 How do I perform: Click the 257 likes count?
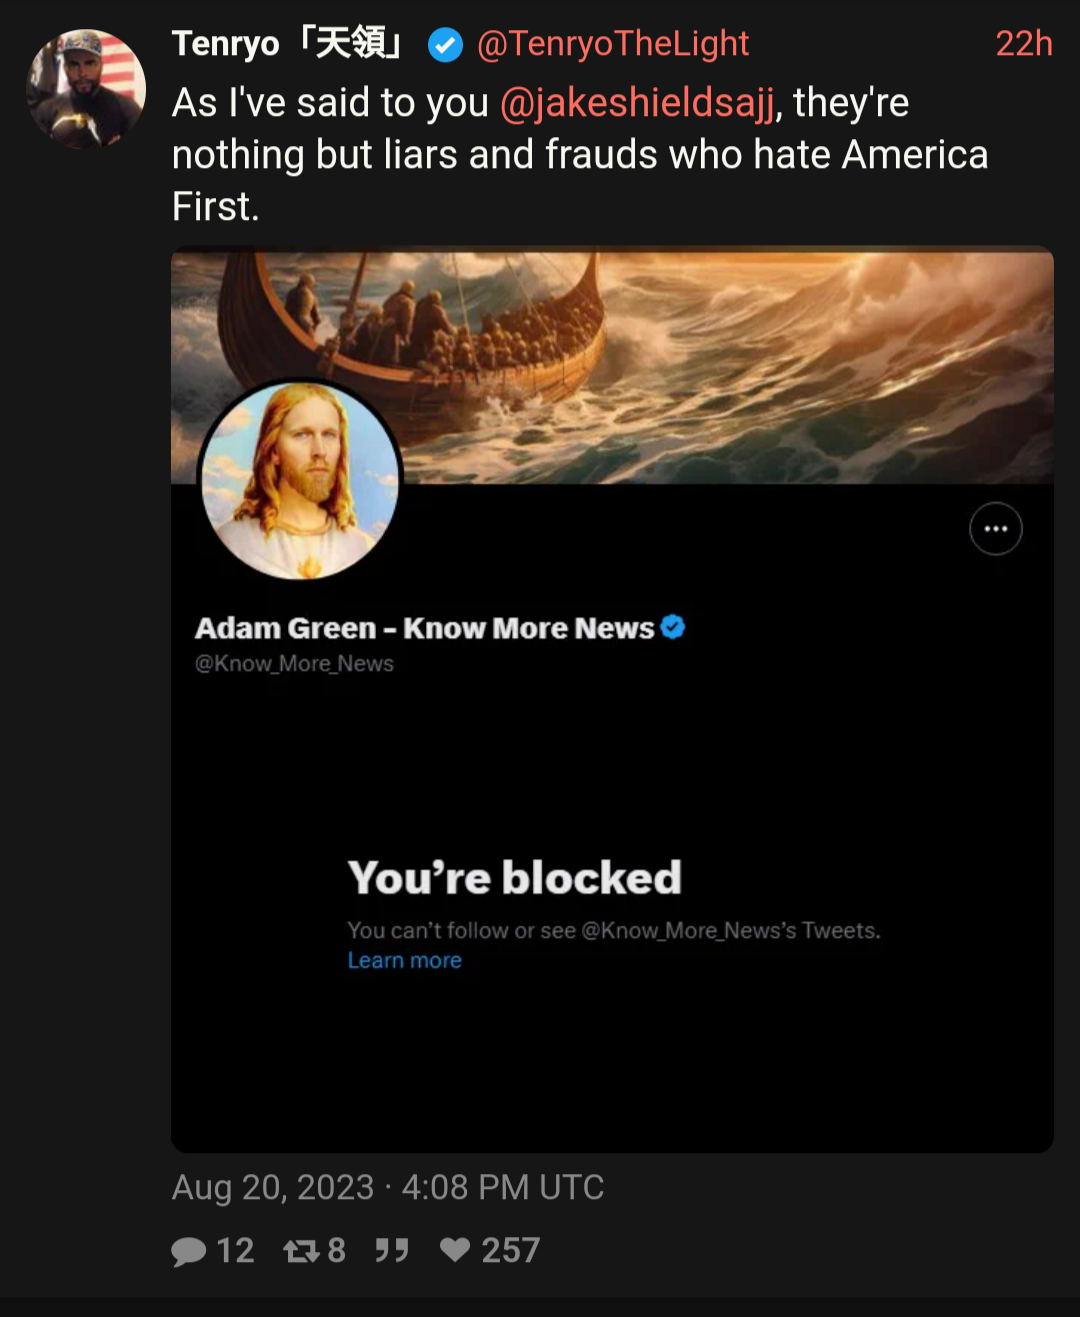[x=510, y=1251]
